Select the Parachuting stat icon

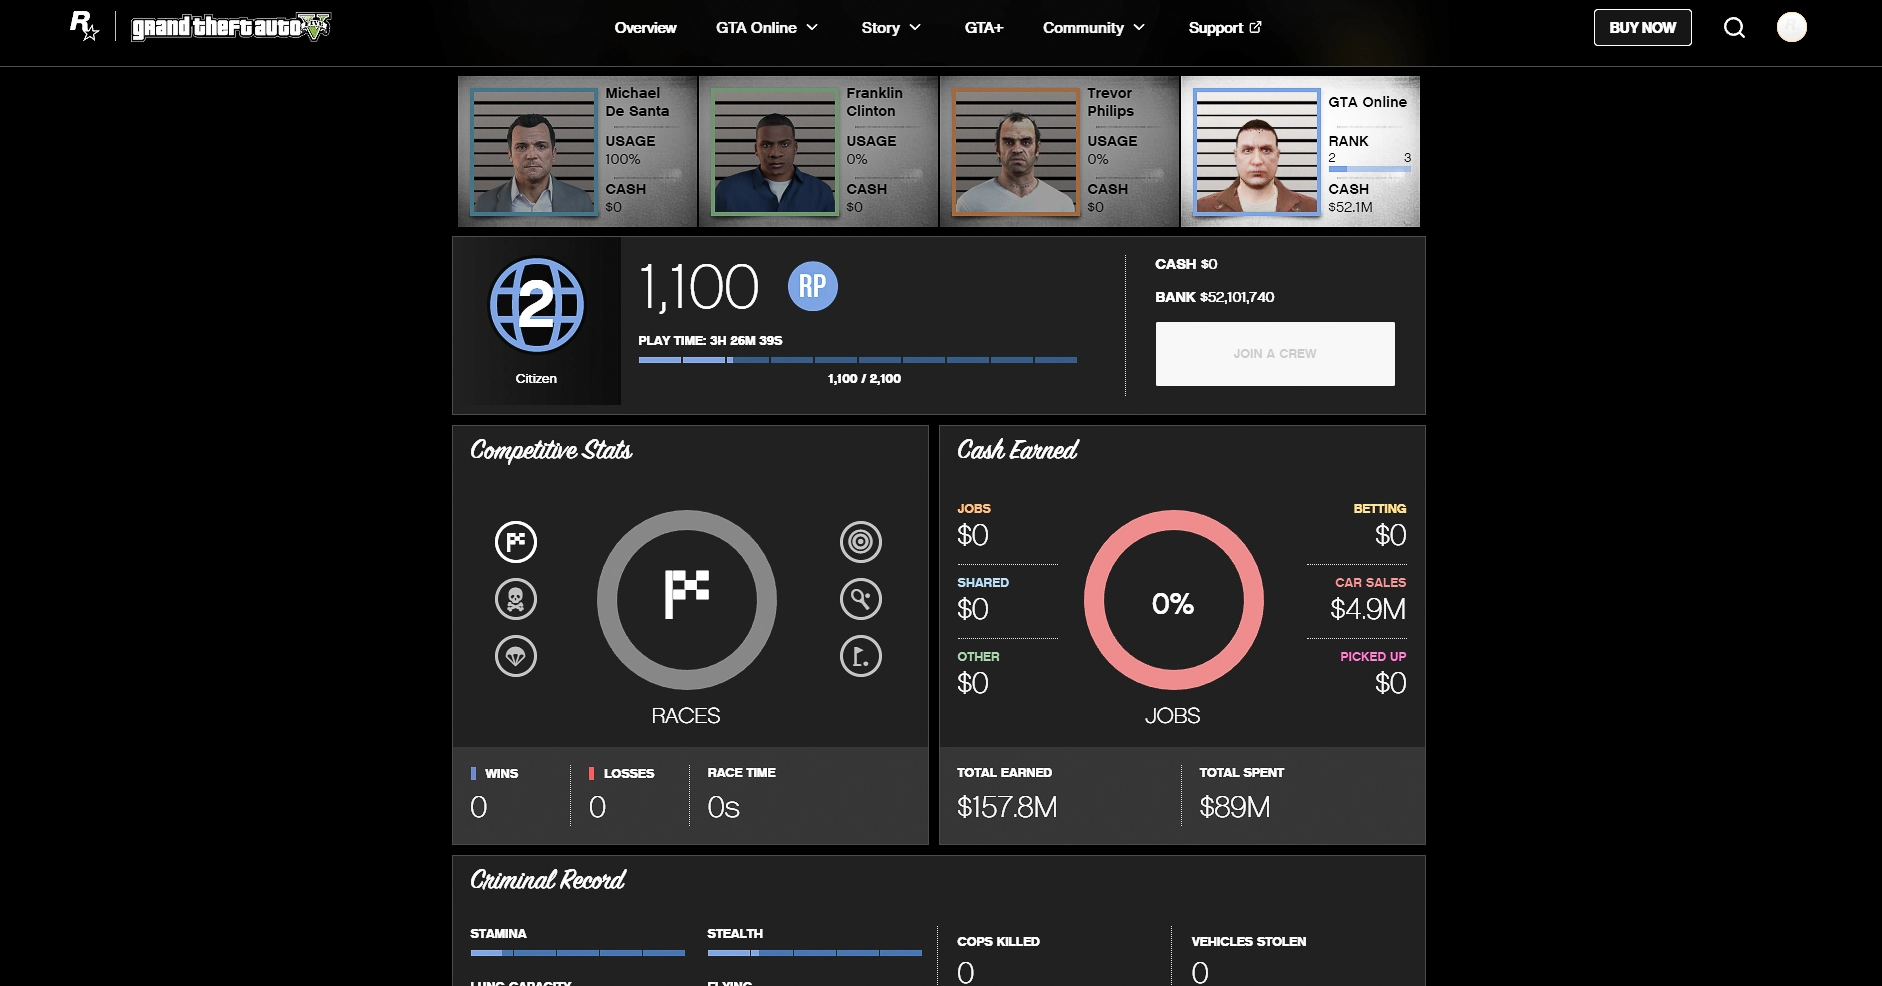(516, 656)
